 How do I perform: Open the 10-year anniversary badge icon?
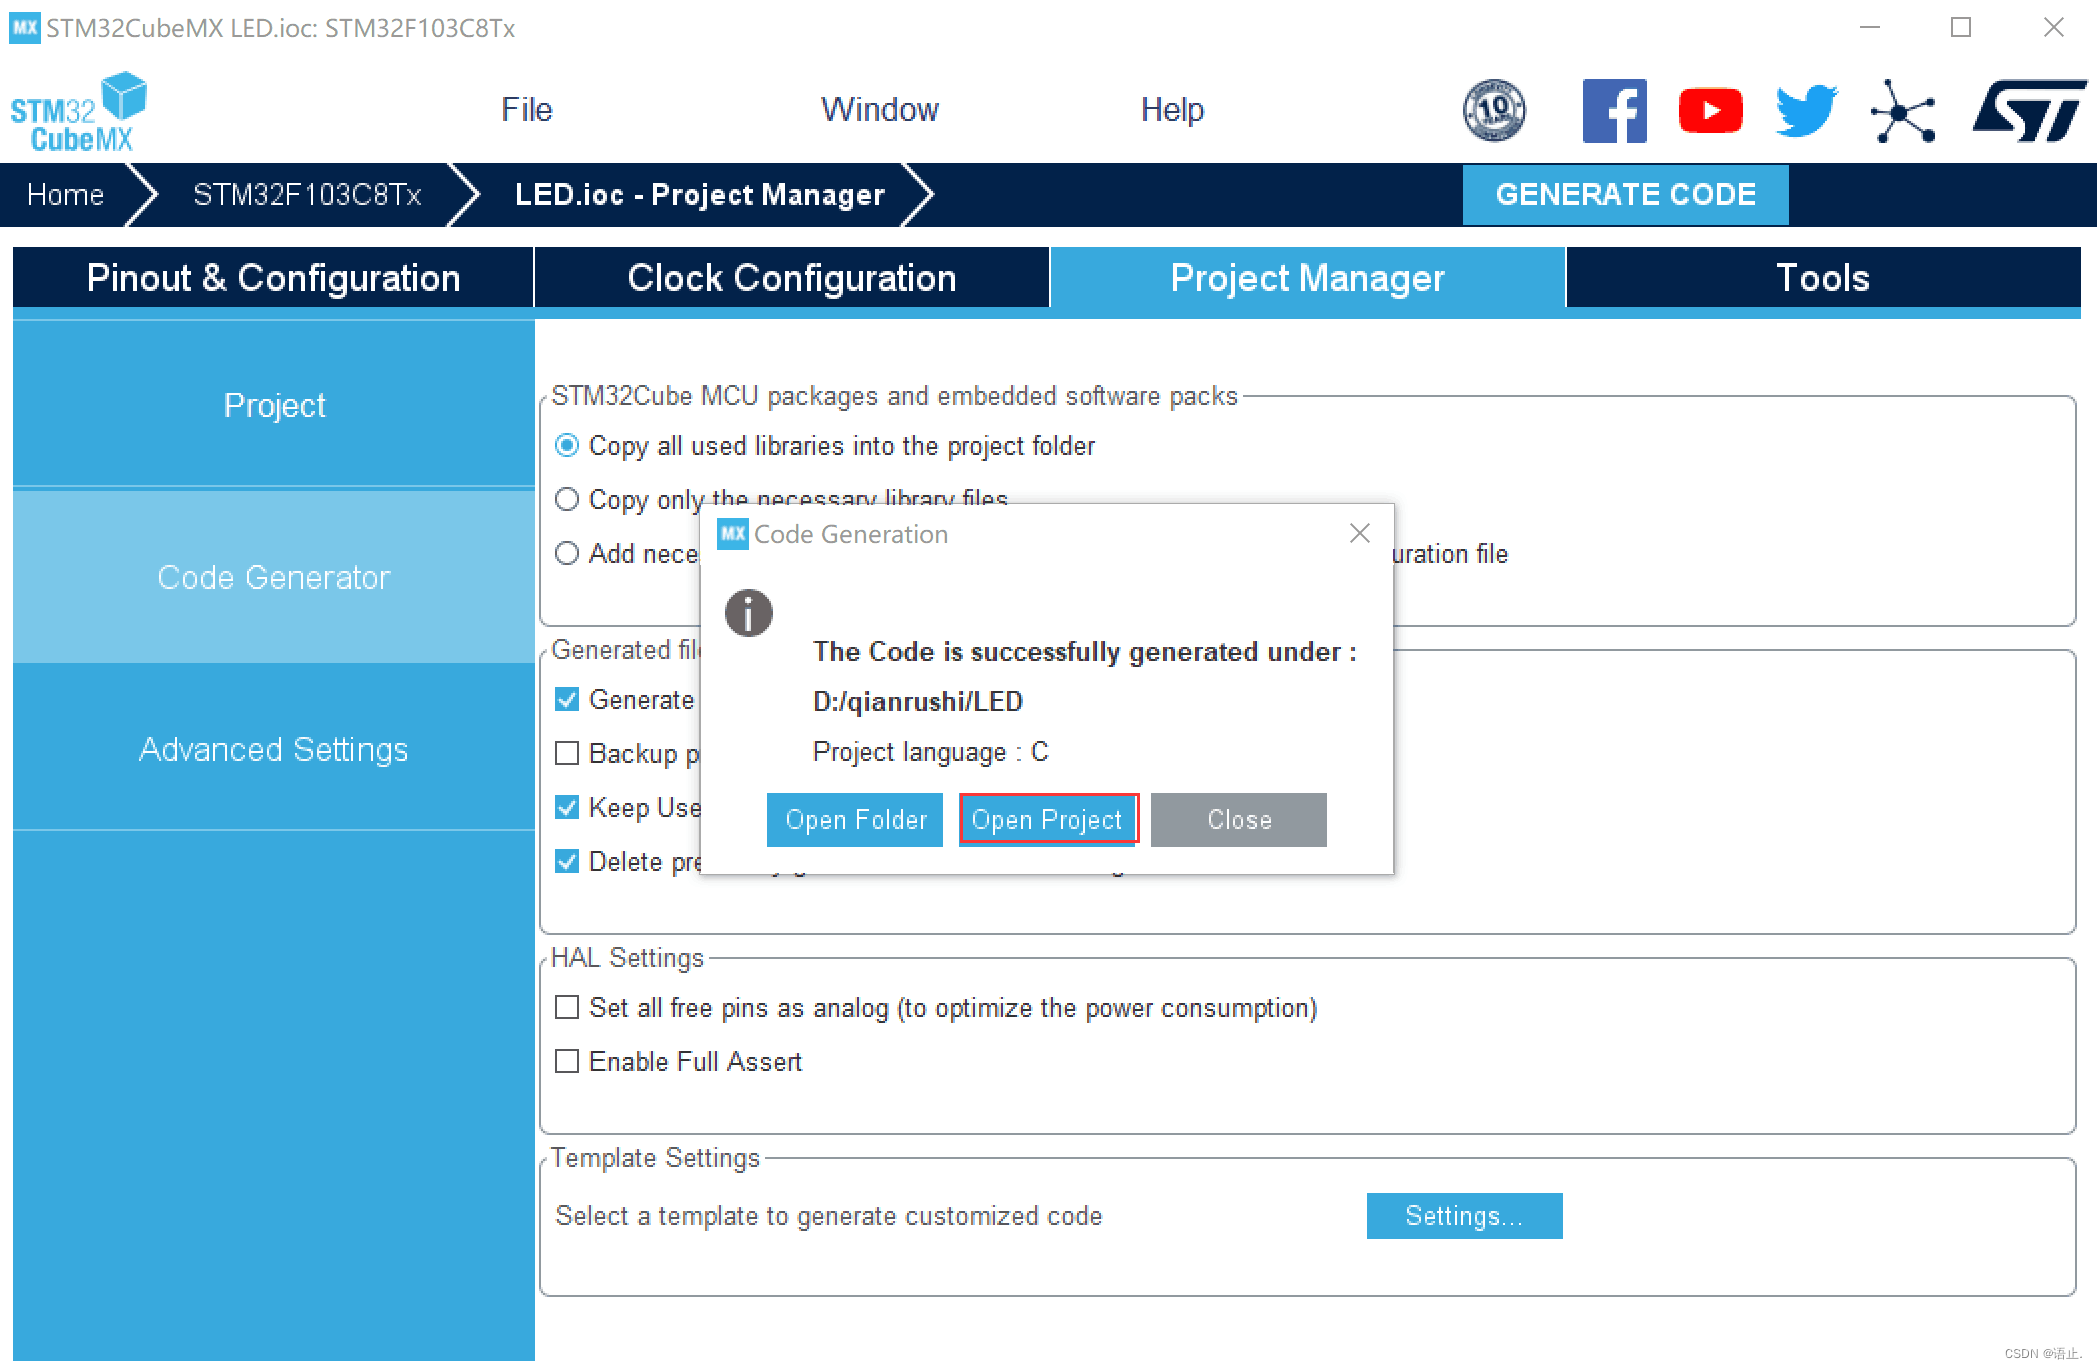(x=1494, y=110)
